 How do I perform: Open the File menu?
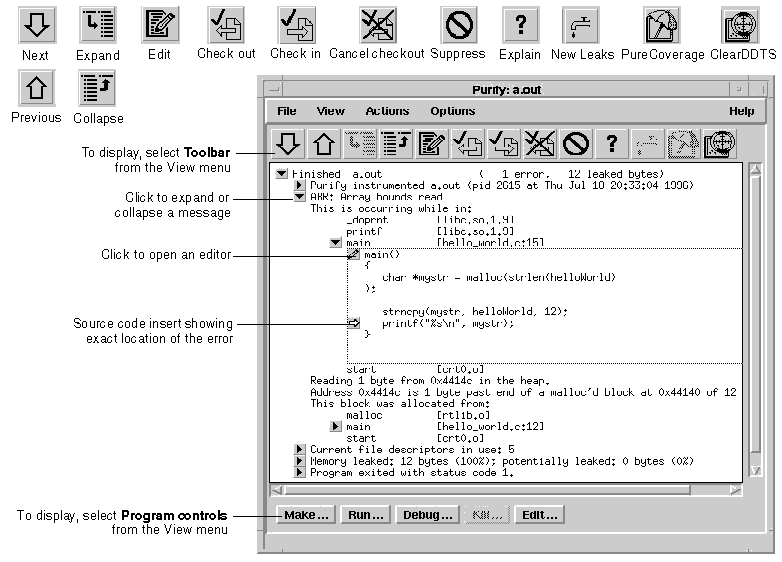[287, 111]
